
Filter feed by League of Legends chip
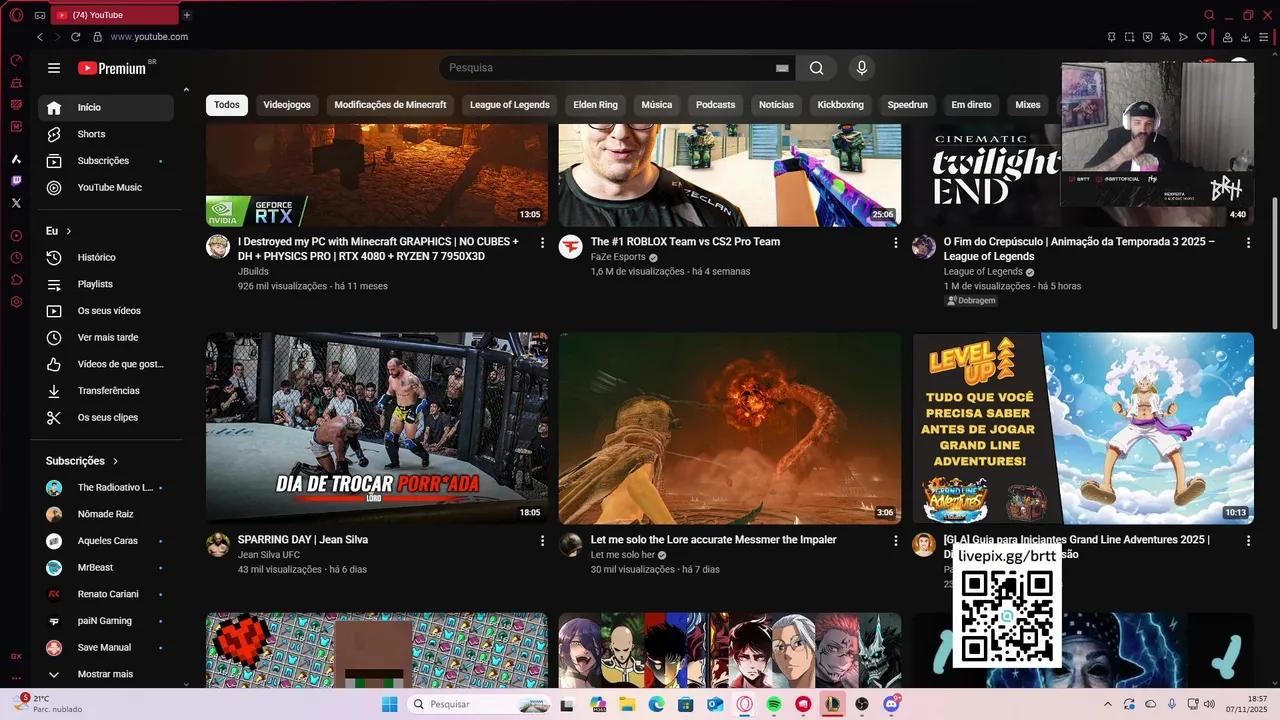[x=510, y=105]
